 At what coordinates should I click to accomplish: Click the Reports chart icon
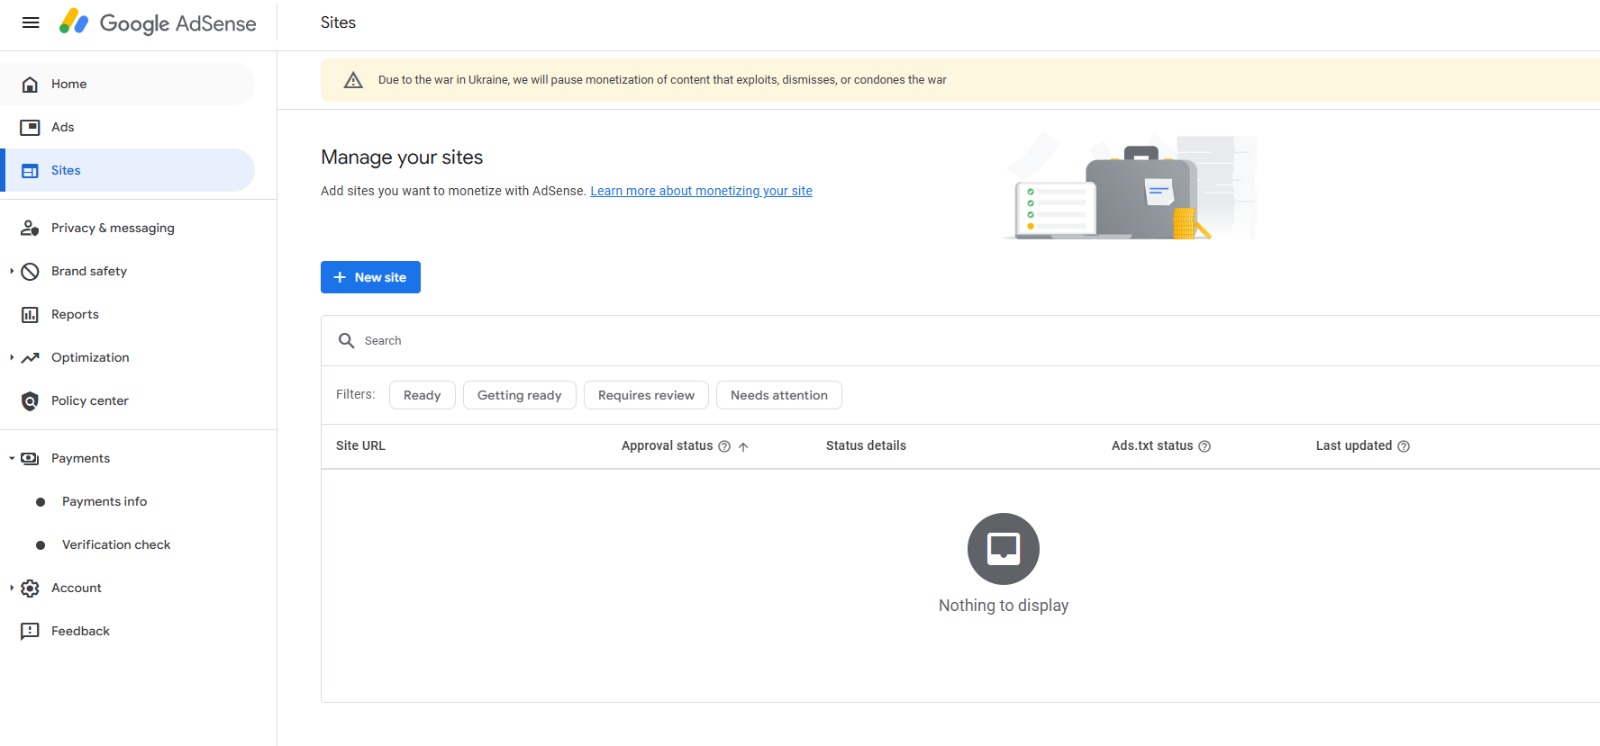click(30, 314)
